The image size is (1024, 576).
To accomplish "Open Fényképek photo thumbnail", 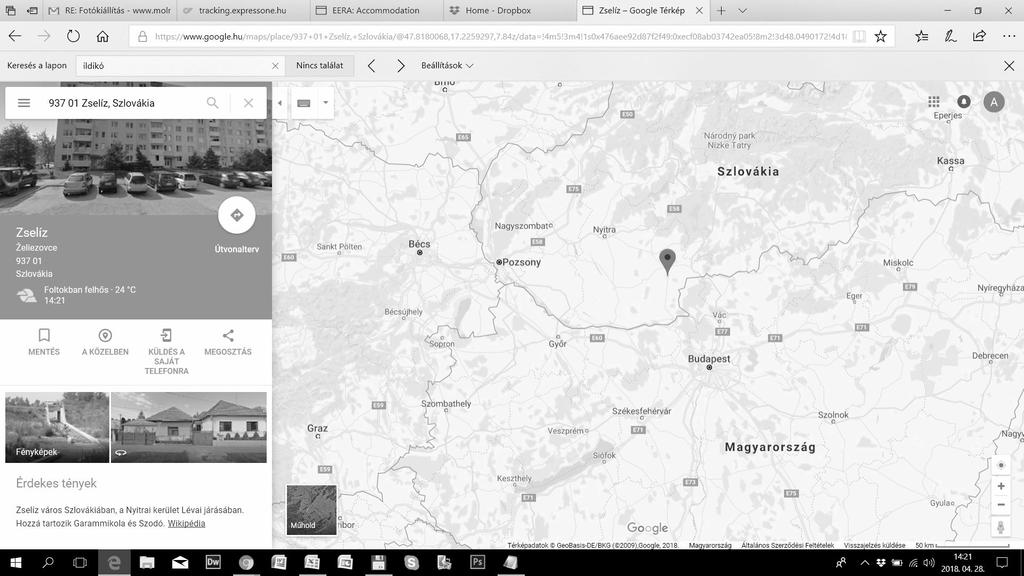I will [x=57, y=427].
